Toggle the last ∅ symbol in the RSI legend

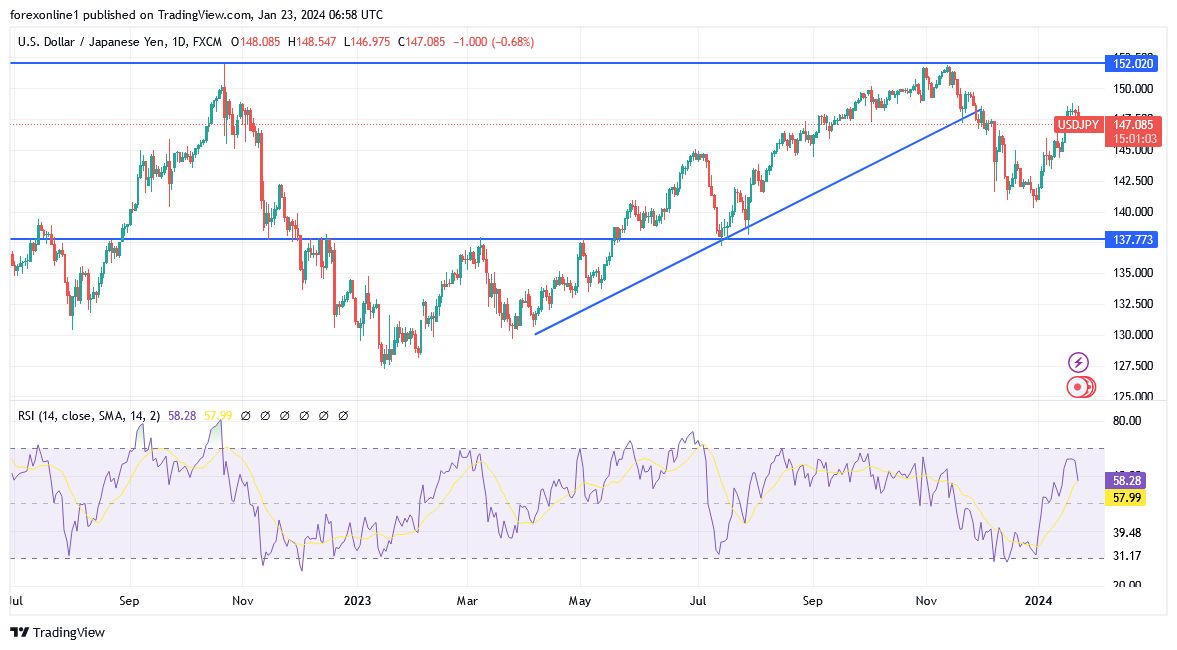coord(343,414)
